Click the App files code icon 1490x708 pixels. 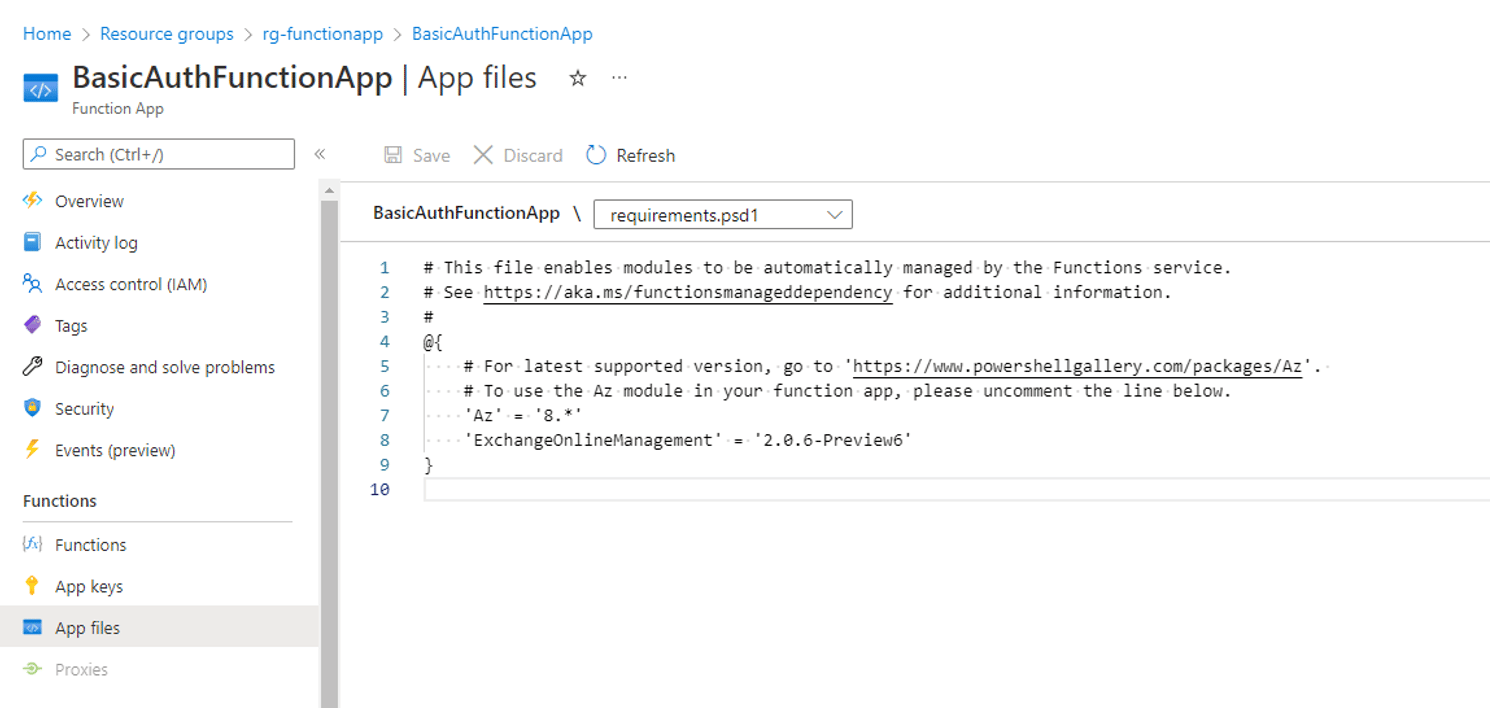pos(33,628)
